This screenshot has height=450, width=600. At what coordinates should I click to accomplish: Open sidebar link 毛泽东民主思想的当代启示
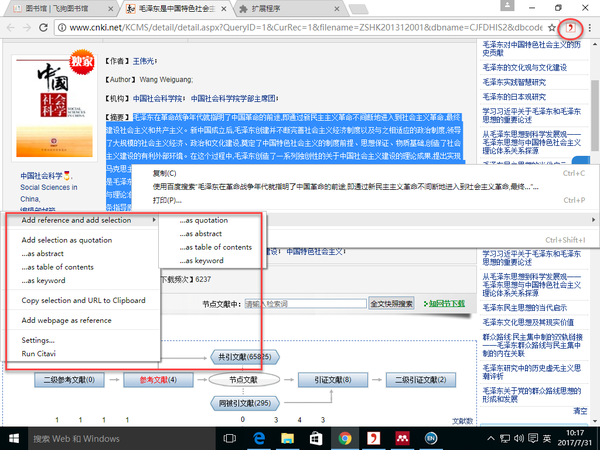[x=525, y=308]
